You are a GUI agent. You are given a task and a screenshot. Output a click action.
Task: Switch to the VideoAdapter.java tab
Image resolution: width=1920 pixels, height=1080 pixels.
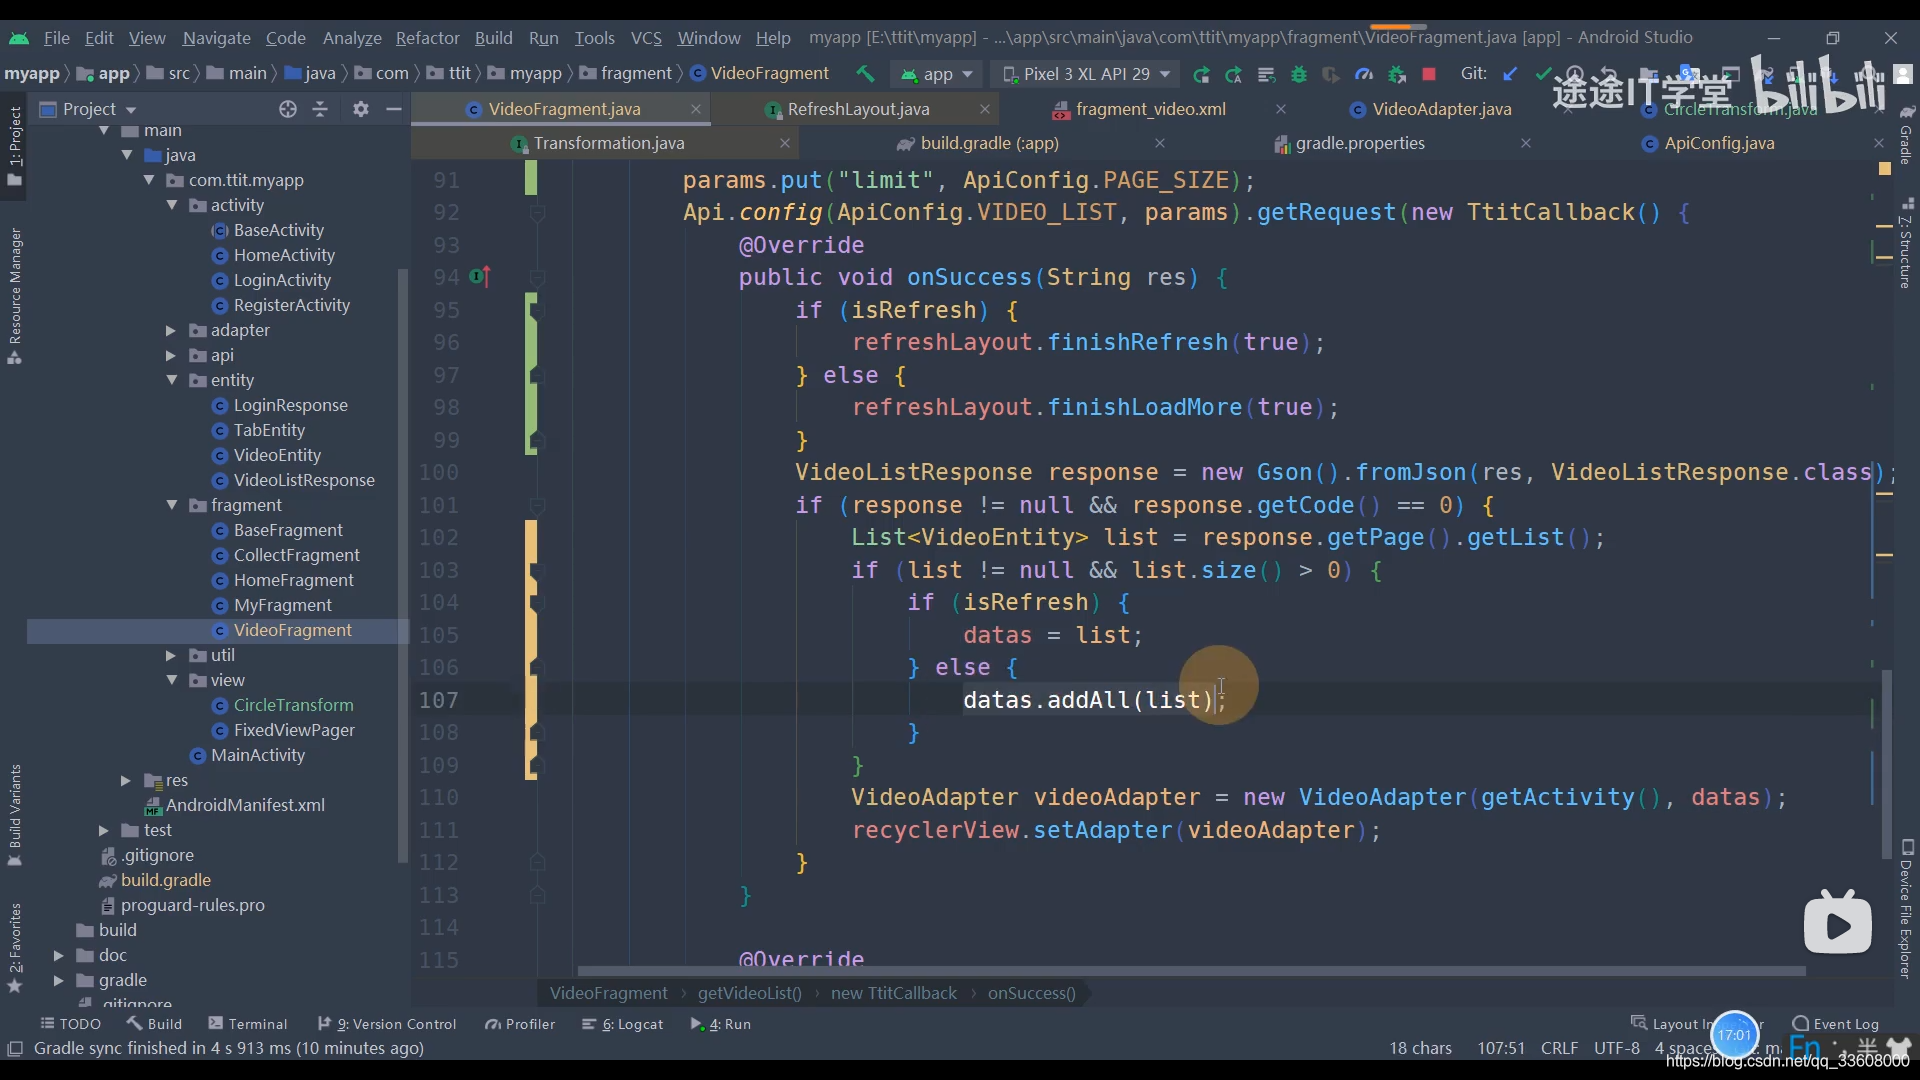[1441, 109]
